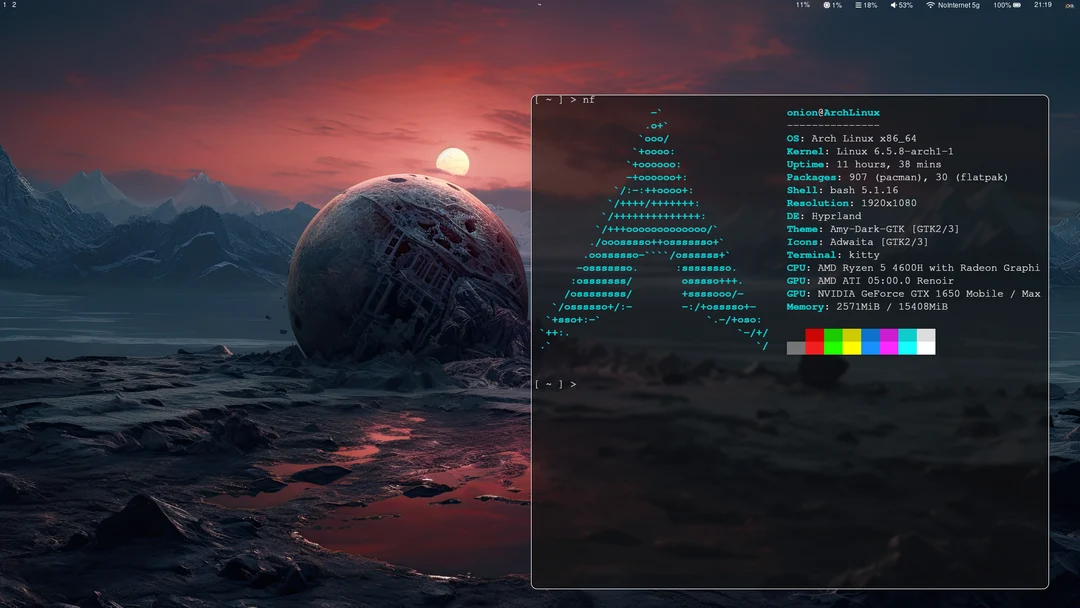Click the speaker icon in the status bar

coord(893,5)
